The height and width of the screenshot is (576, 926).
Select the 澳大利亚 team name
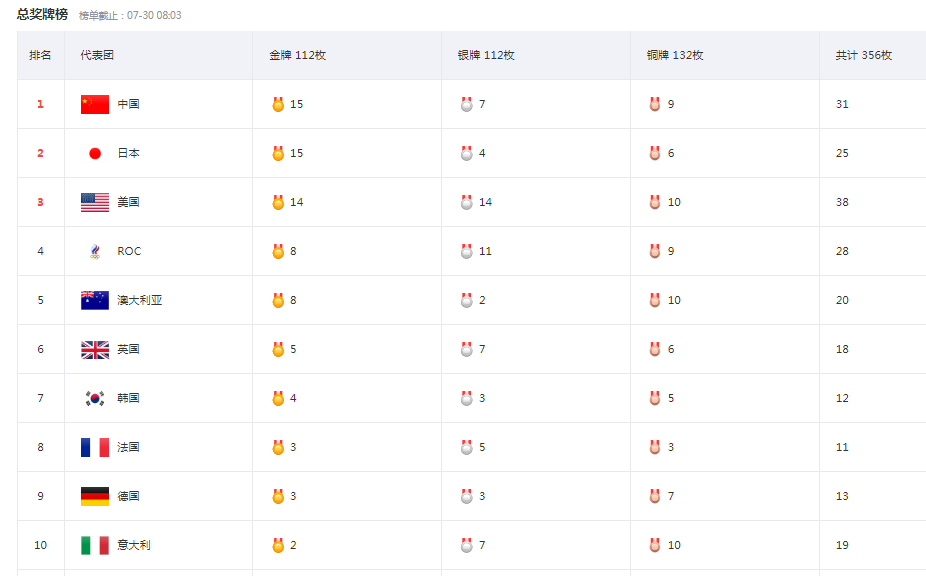click(x=139, y=301)
